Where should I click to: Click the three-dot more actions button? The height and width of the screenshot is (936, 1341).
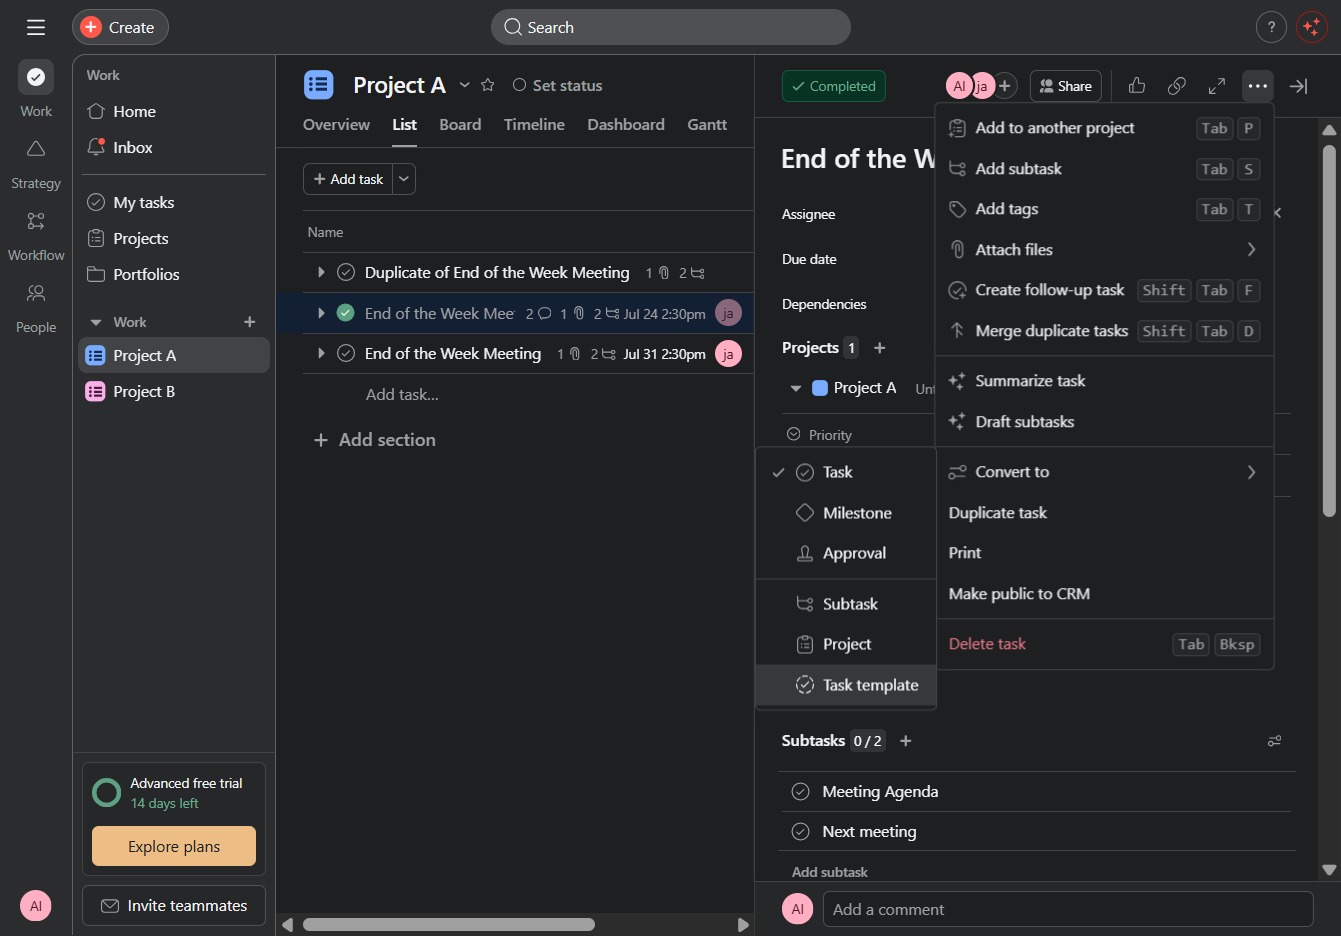click(x=1258, y=86)
